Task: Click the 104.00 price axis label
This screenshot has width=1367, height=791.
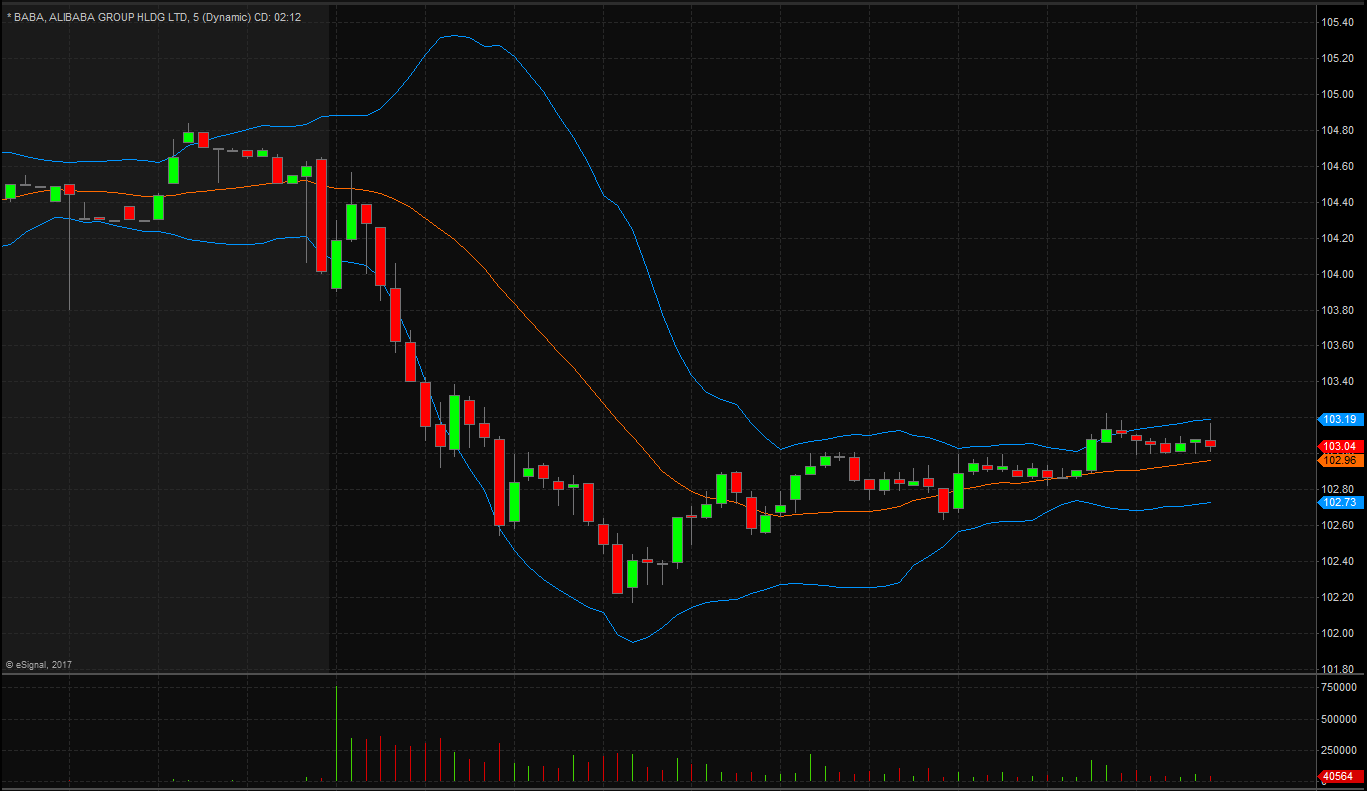Action: [1338, 274]
